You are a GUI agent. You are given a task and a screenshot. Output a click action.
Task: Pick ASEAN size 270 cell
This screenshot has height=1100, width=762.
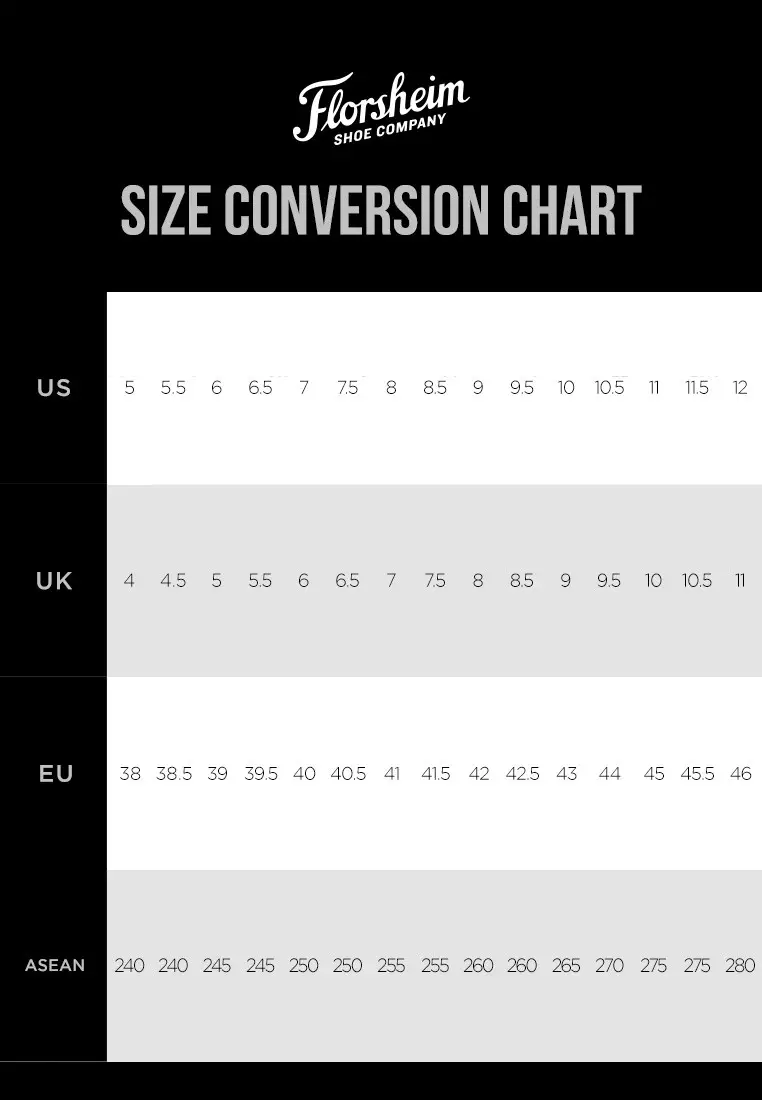[609, 966]
